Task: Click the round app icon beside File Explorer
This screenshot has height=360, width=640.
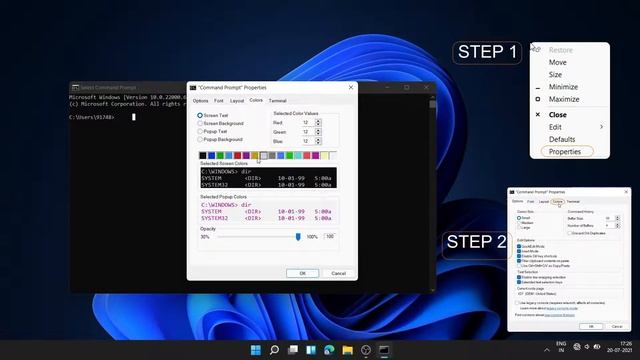Action: tap(366, 350)
